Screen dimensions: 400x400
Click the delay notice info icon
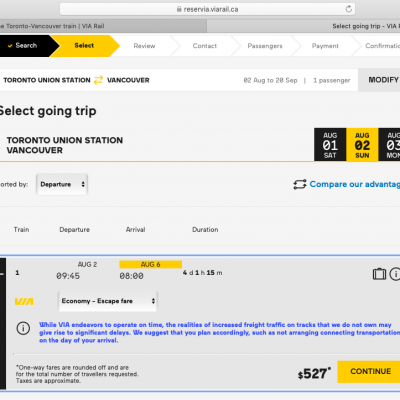click(23, 328)
